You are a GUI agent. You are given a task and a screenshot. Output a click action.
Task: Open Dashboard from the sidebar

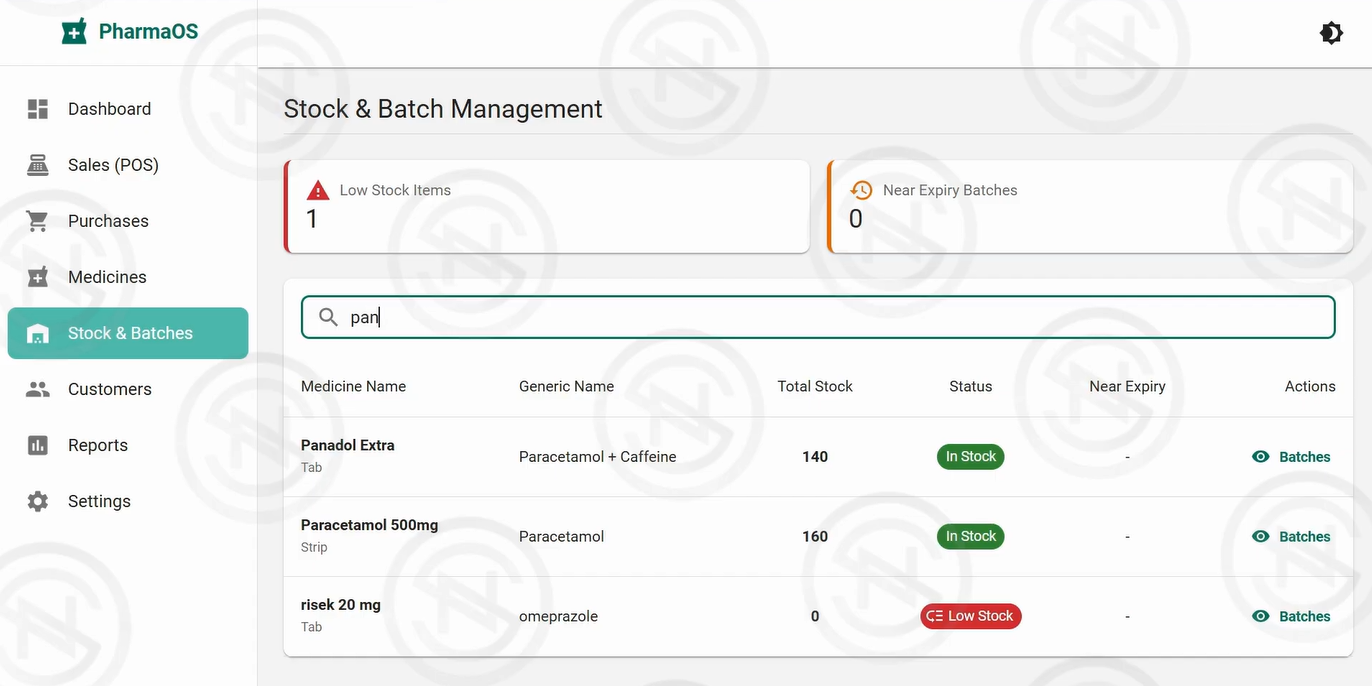pos(128,109)
